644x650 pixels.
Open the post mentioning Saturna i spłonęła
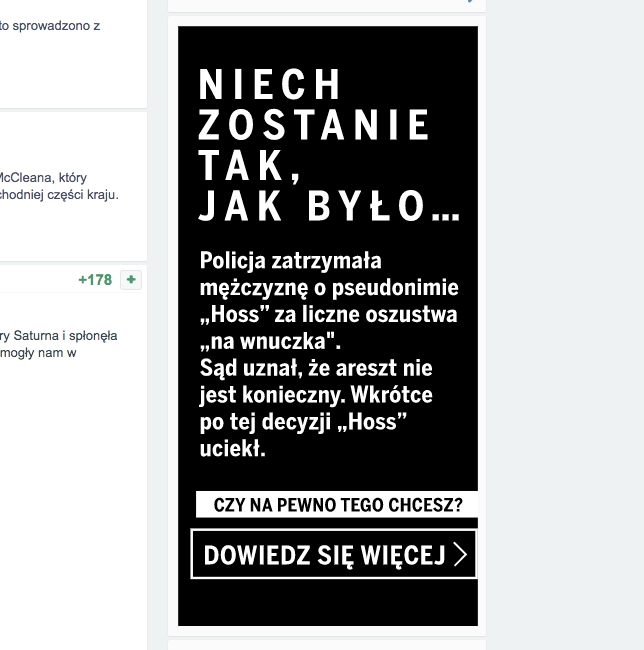(x=58, y=336)
